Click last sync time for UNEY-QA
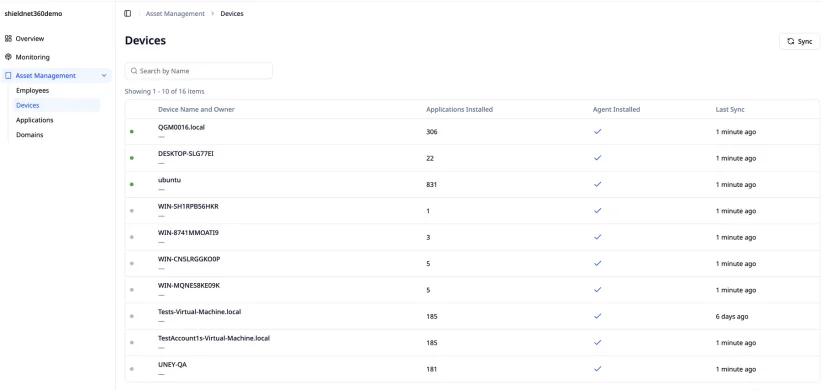Screen dimensions: 822x390 tap(736, 369)
